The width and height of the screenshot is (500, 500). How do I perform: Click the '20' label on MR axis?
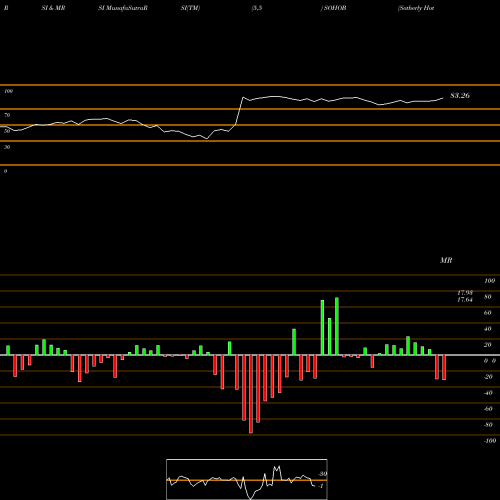tap(488, 345)
